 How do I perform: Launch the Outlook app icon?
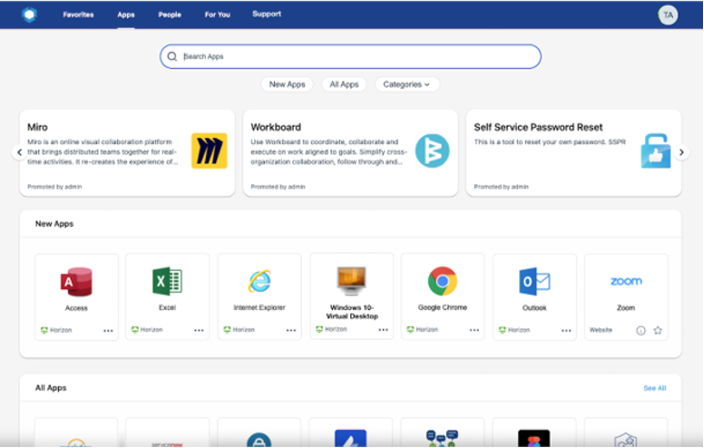coord(534,282)
